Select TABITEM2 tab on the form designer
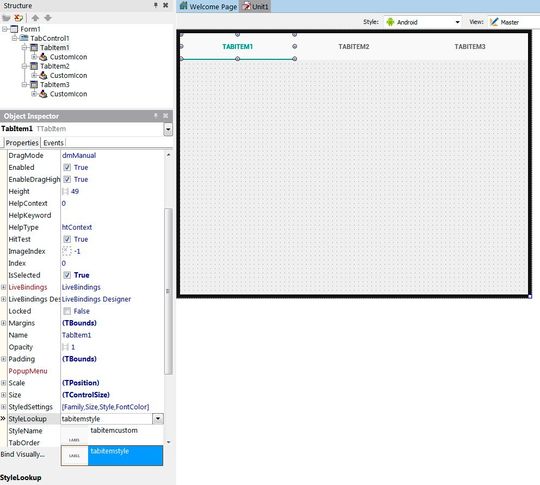This screenshot has width=540, height=485. pyautogui.click(x=354, y=47)
